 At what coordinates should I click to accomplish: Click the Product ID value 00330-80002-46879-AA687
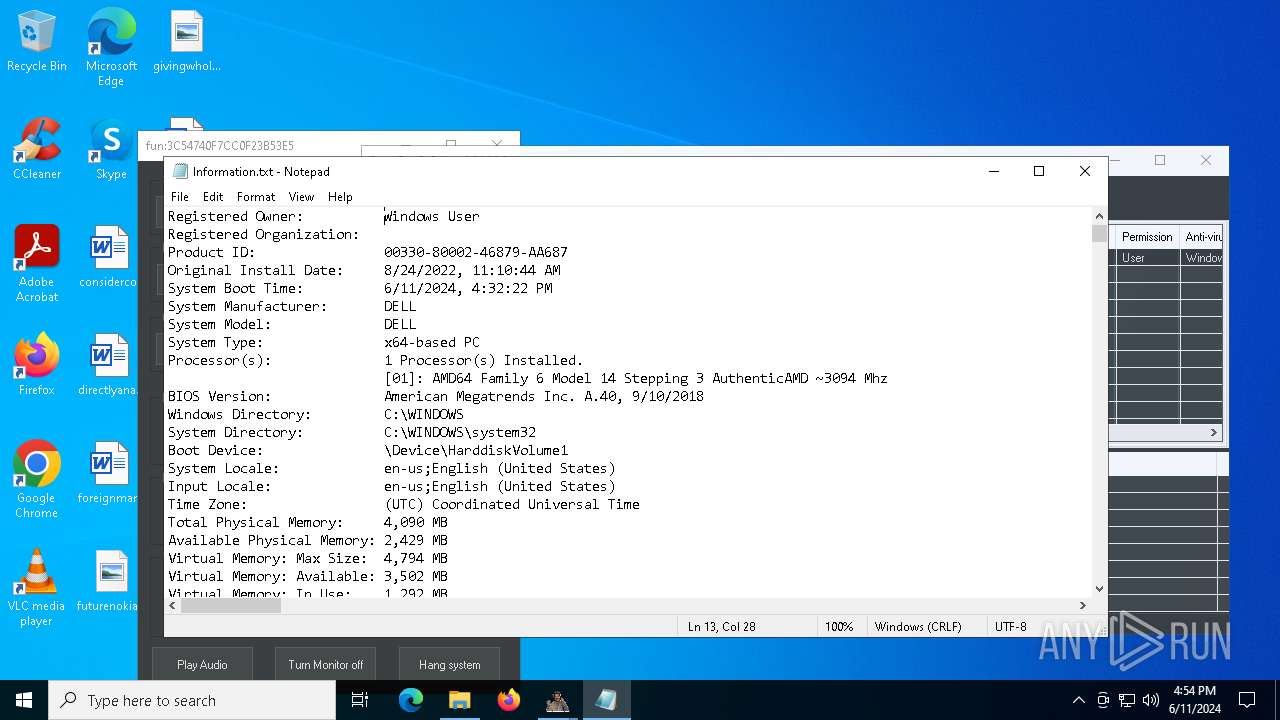click(476, 252)
